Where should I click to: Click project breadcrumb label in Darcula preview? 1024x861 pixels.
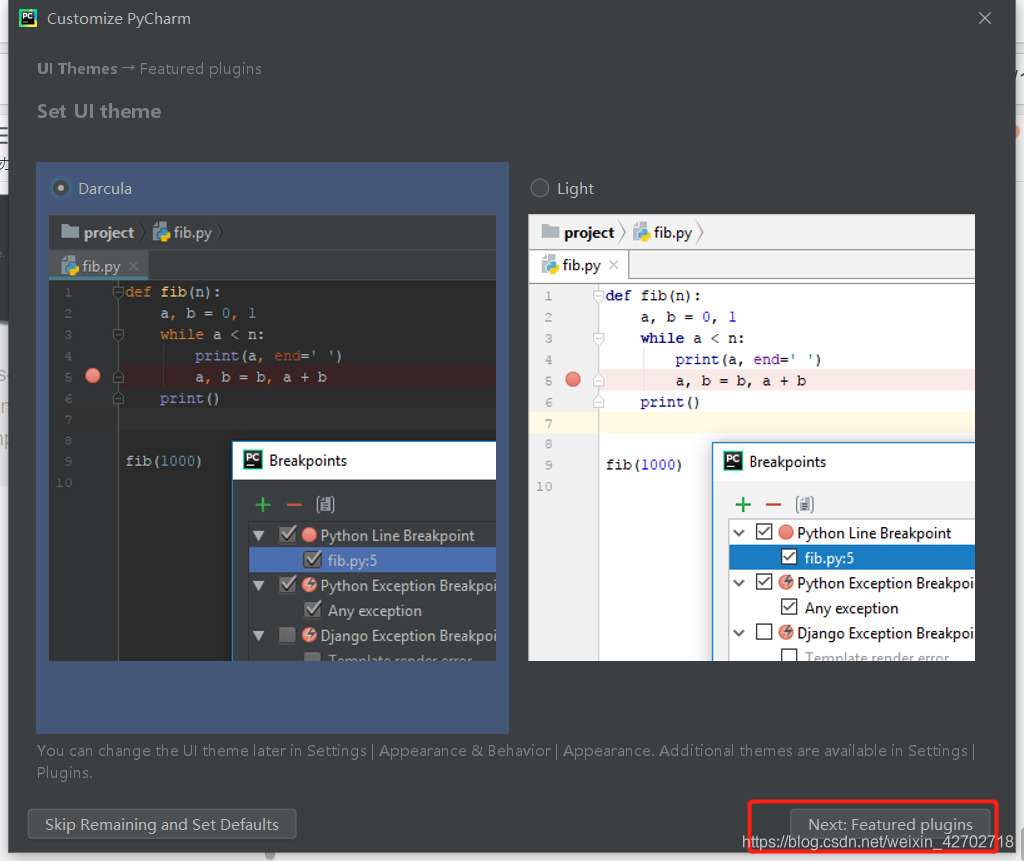(x=108, y=233)
